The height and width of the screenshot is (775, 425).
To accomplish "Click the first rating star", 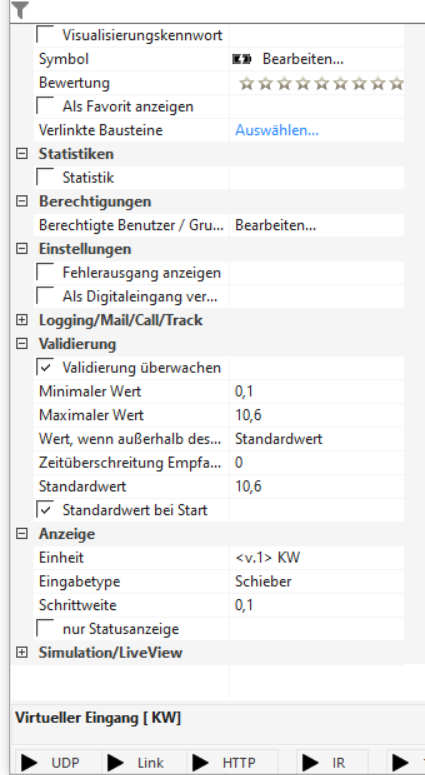I will [246, 84].
